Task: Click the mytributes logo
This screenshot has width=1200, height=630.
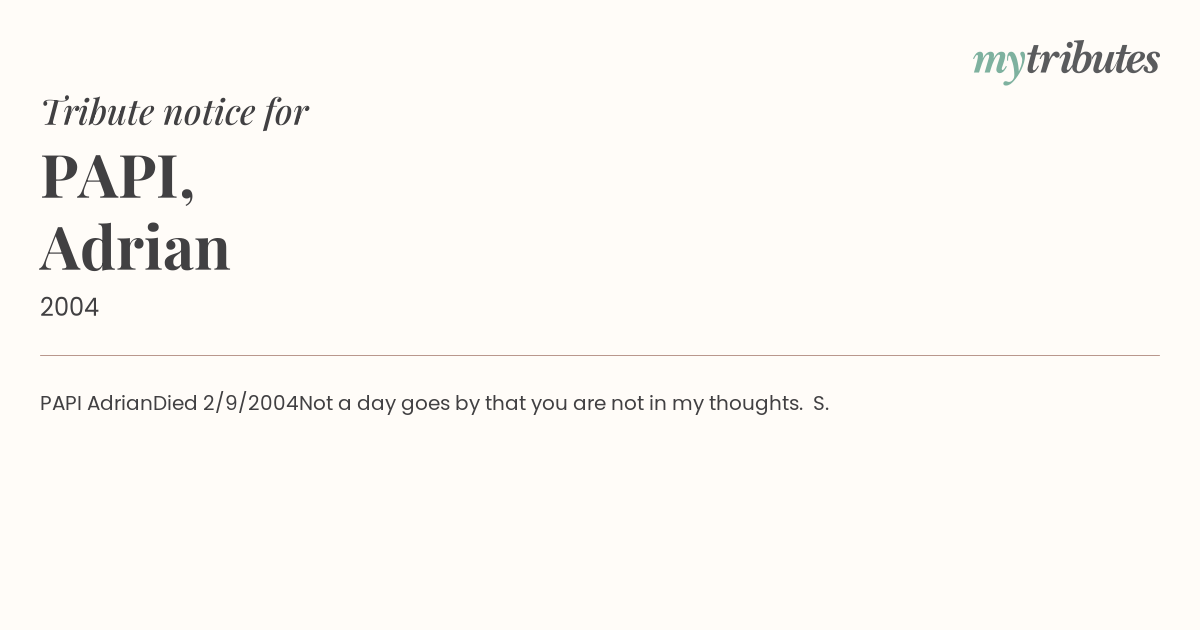Action: click(x=1066, y=60)
